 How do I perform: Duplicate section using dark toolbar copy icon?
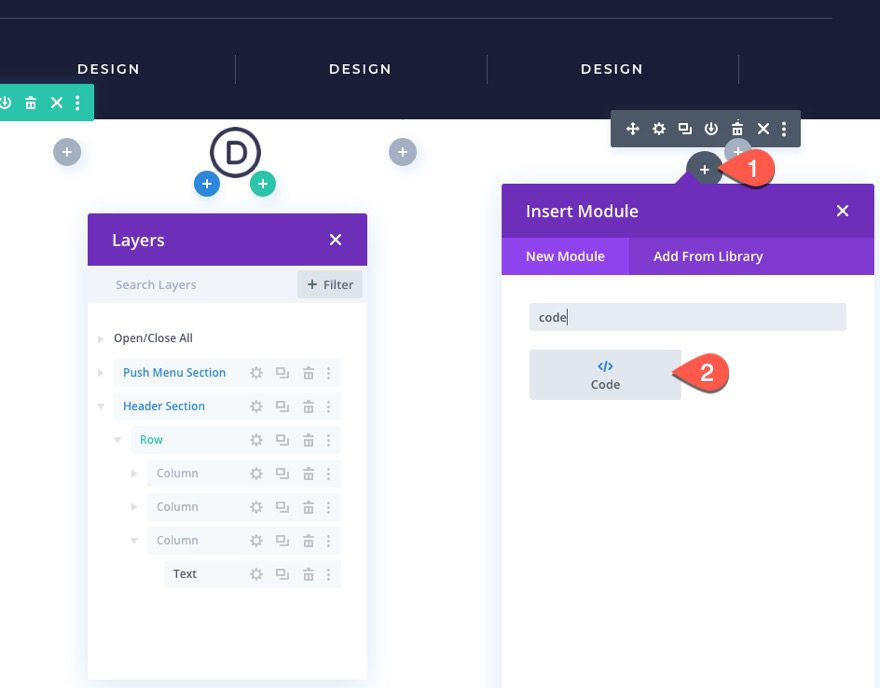coord(684,128)
